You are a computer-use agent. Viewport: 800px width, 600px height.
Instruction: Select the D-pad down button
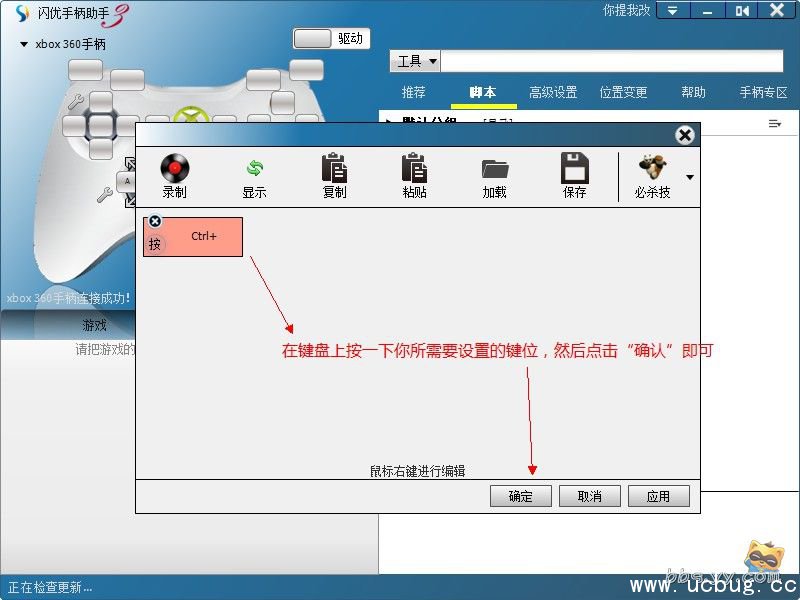[x=101, y=148]
